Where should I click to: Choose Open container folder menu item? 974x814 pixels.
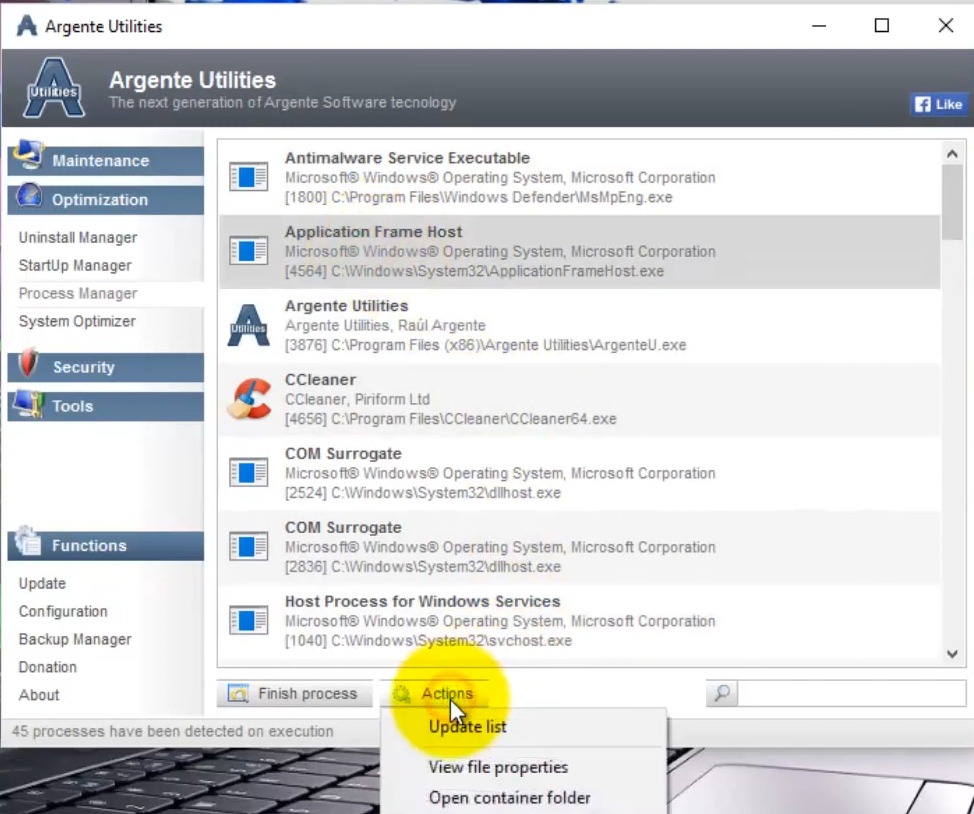[509, 798]
